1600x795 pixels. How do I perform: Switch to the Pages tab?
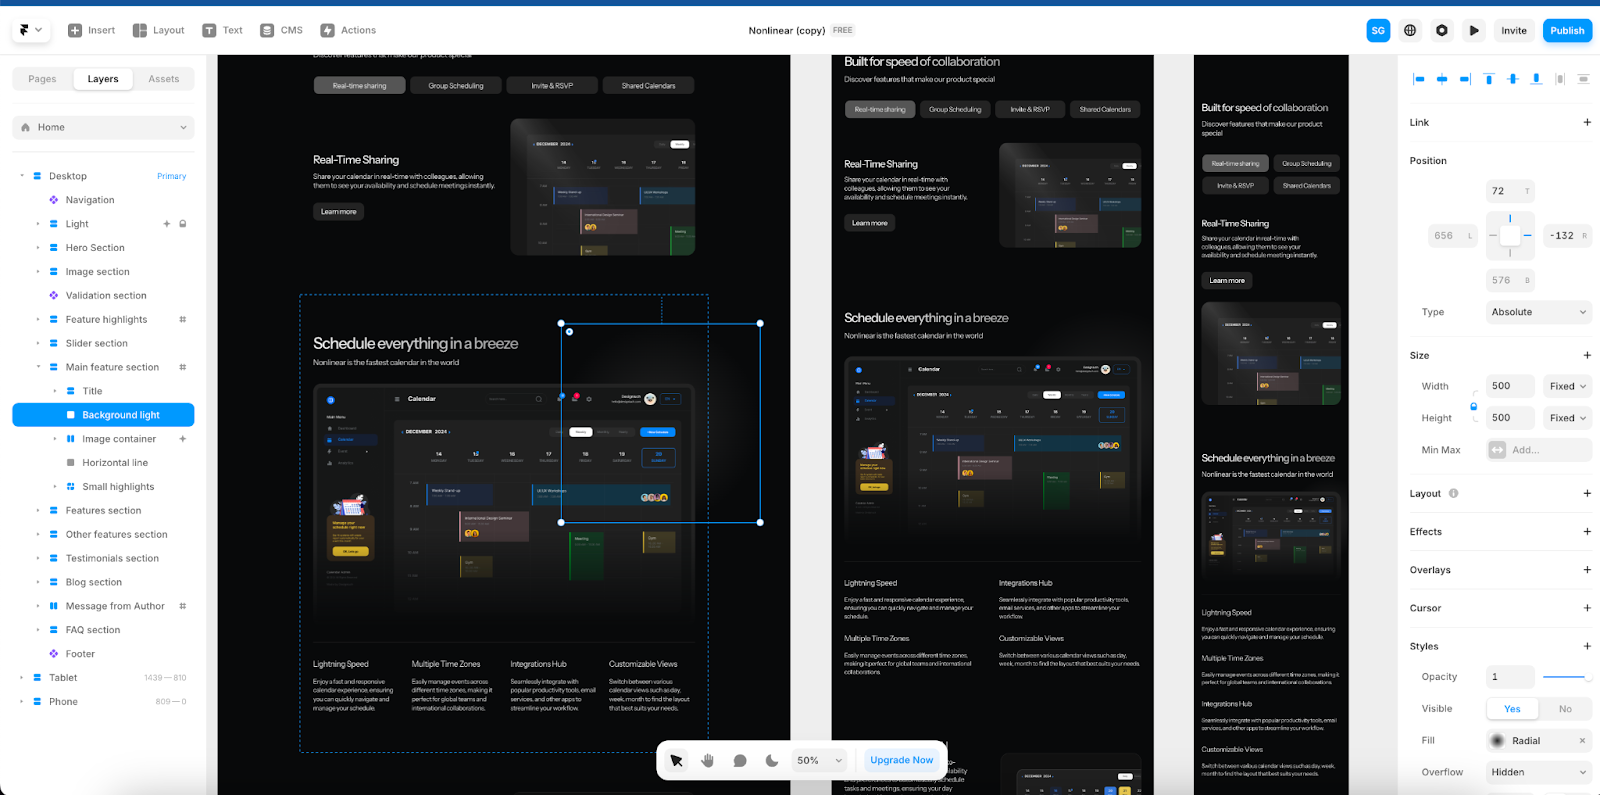pos(42,79)
